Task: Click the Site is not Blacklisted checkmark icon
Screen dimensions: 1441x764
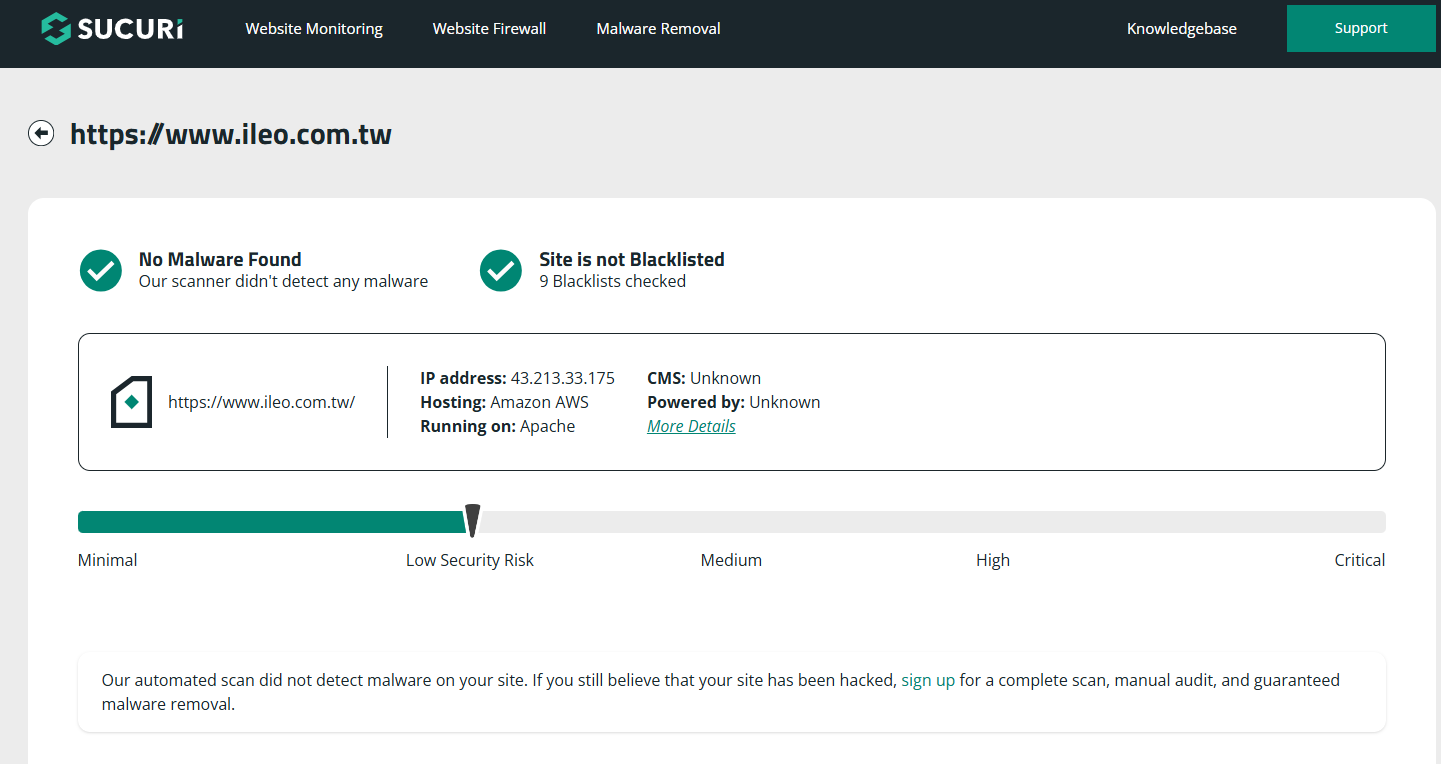Action: (501, 270)
